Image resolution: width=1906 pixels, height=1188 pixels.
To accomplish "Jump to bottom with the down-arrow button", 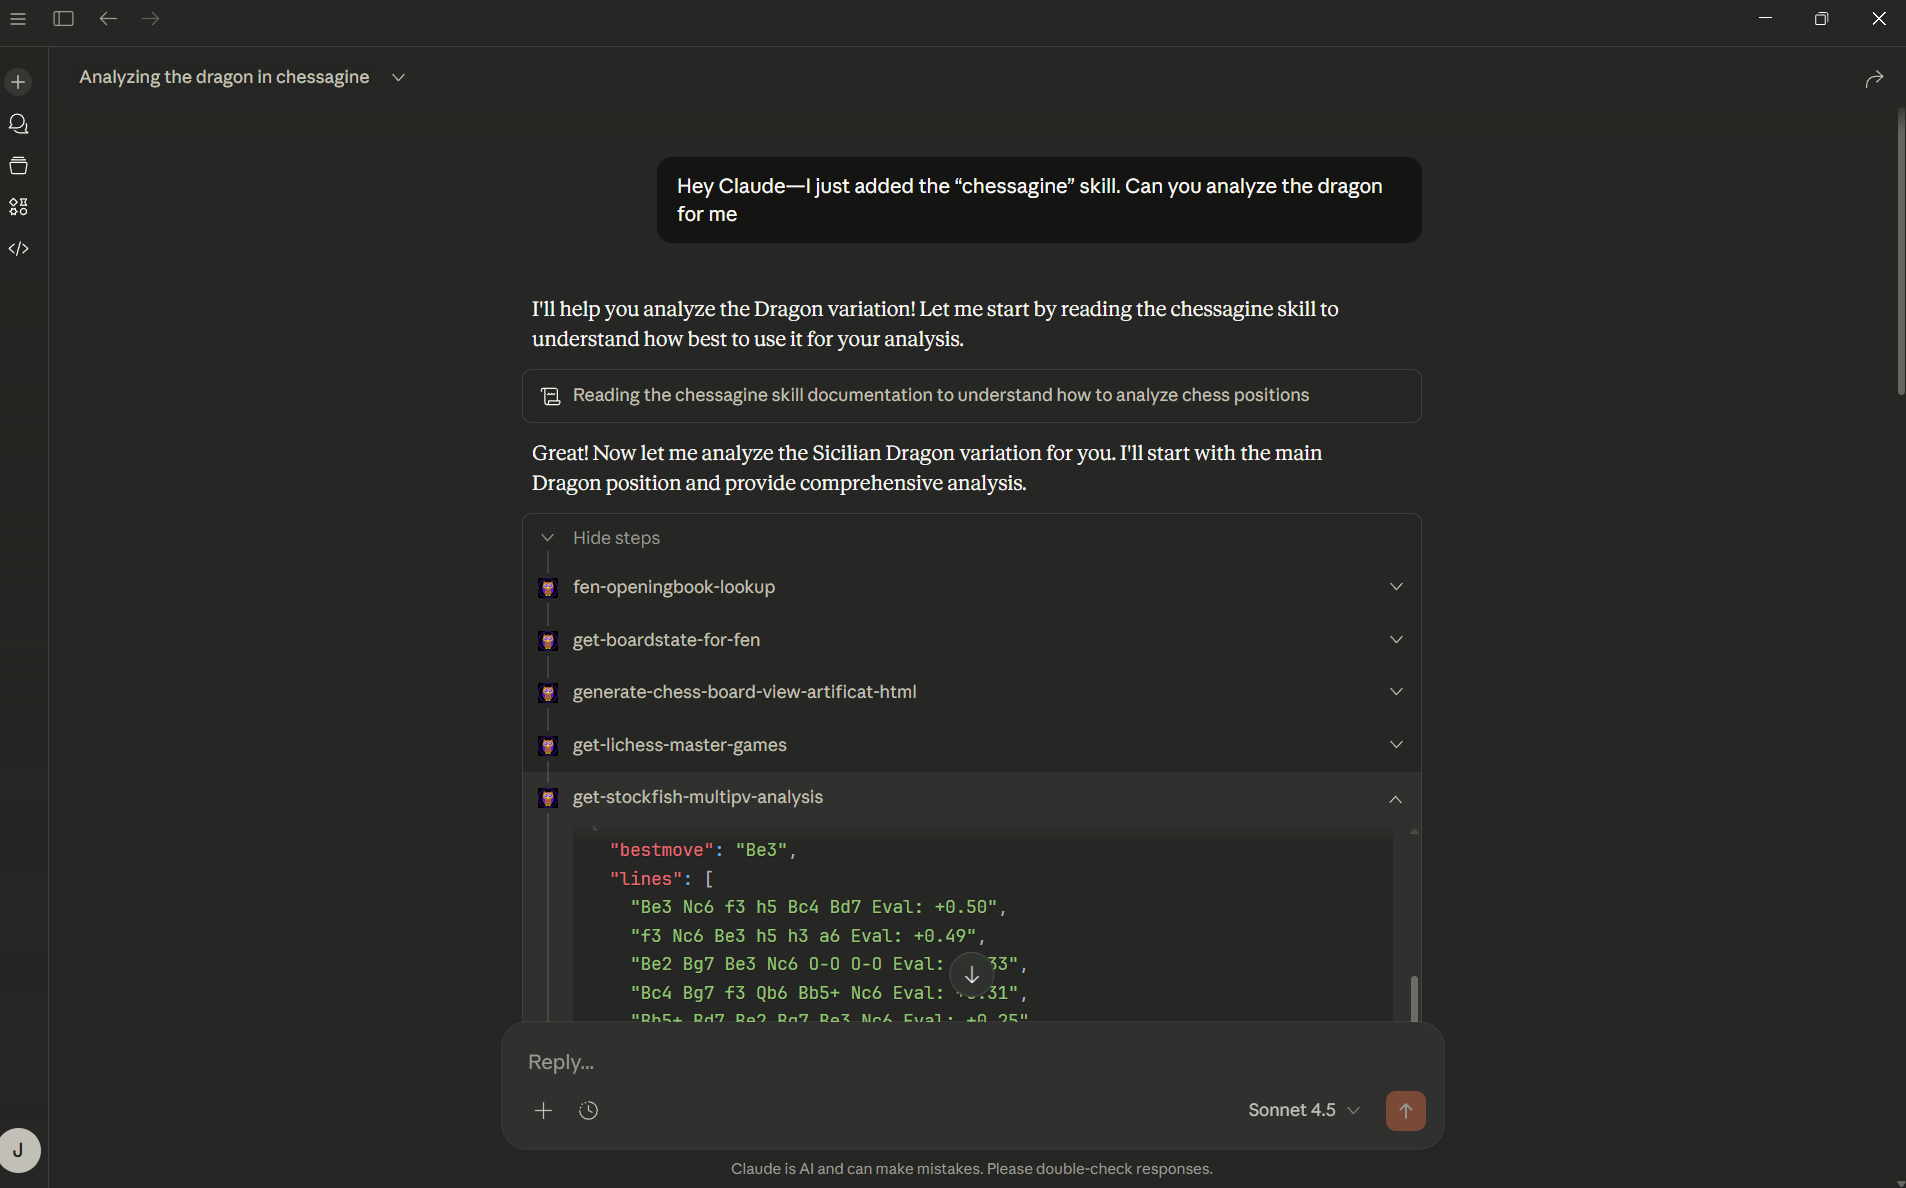I will (971, 974).
